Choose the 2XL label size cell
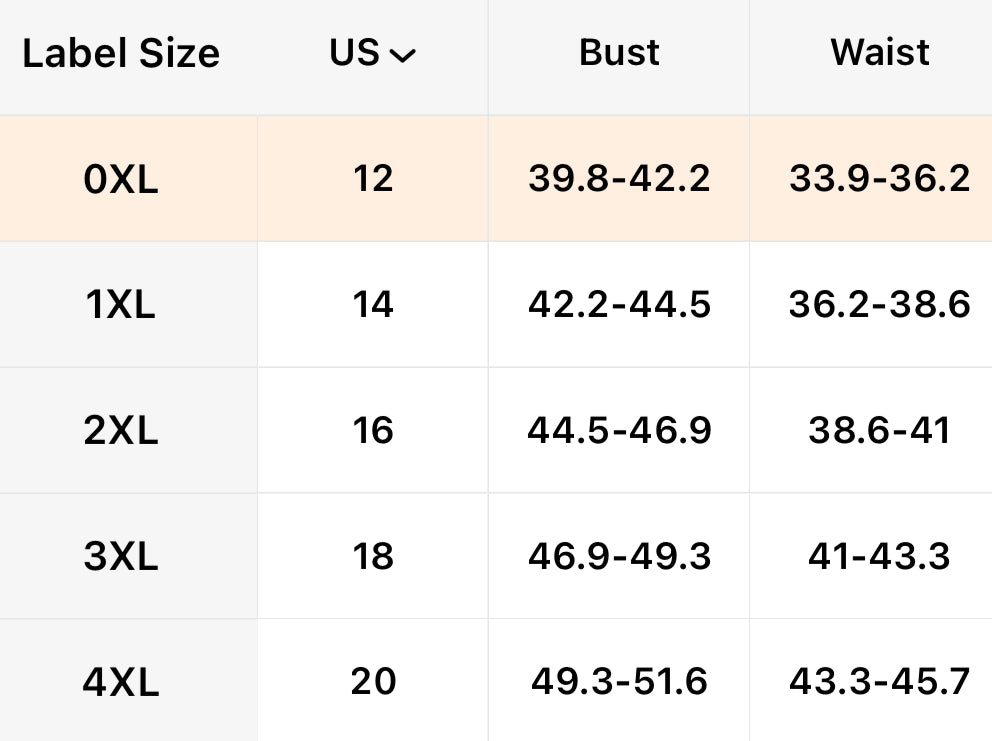 121,431
